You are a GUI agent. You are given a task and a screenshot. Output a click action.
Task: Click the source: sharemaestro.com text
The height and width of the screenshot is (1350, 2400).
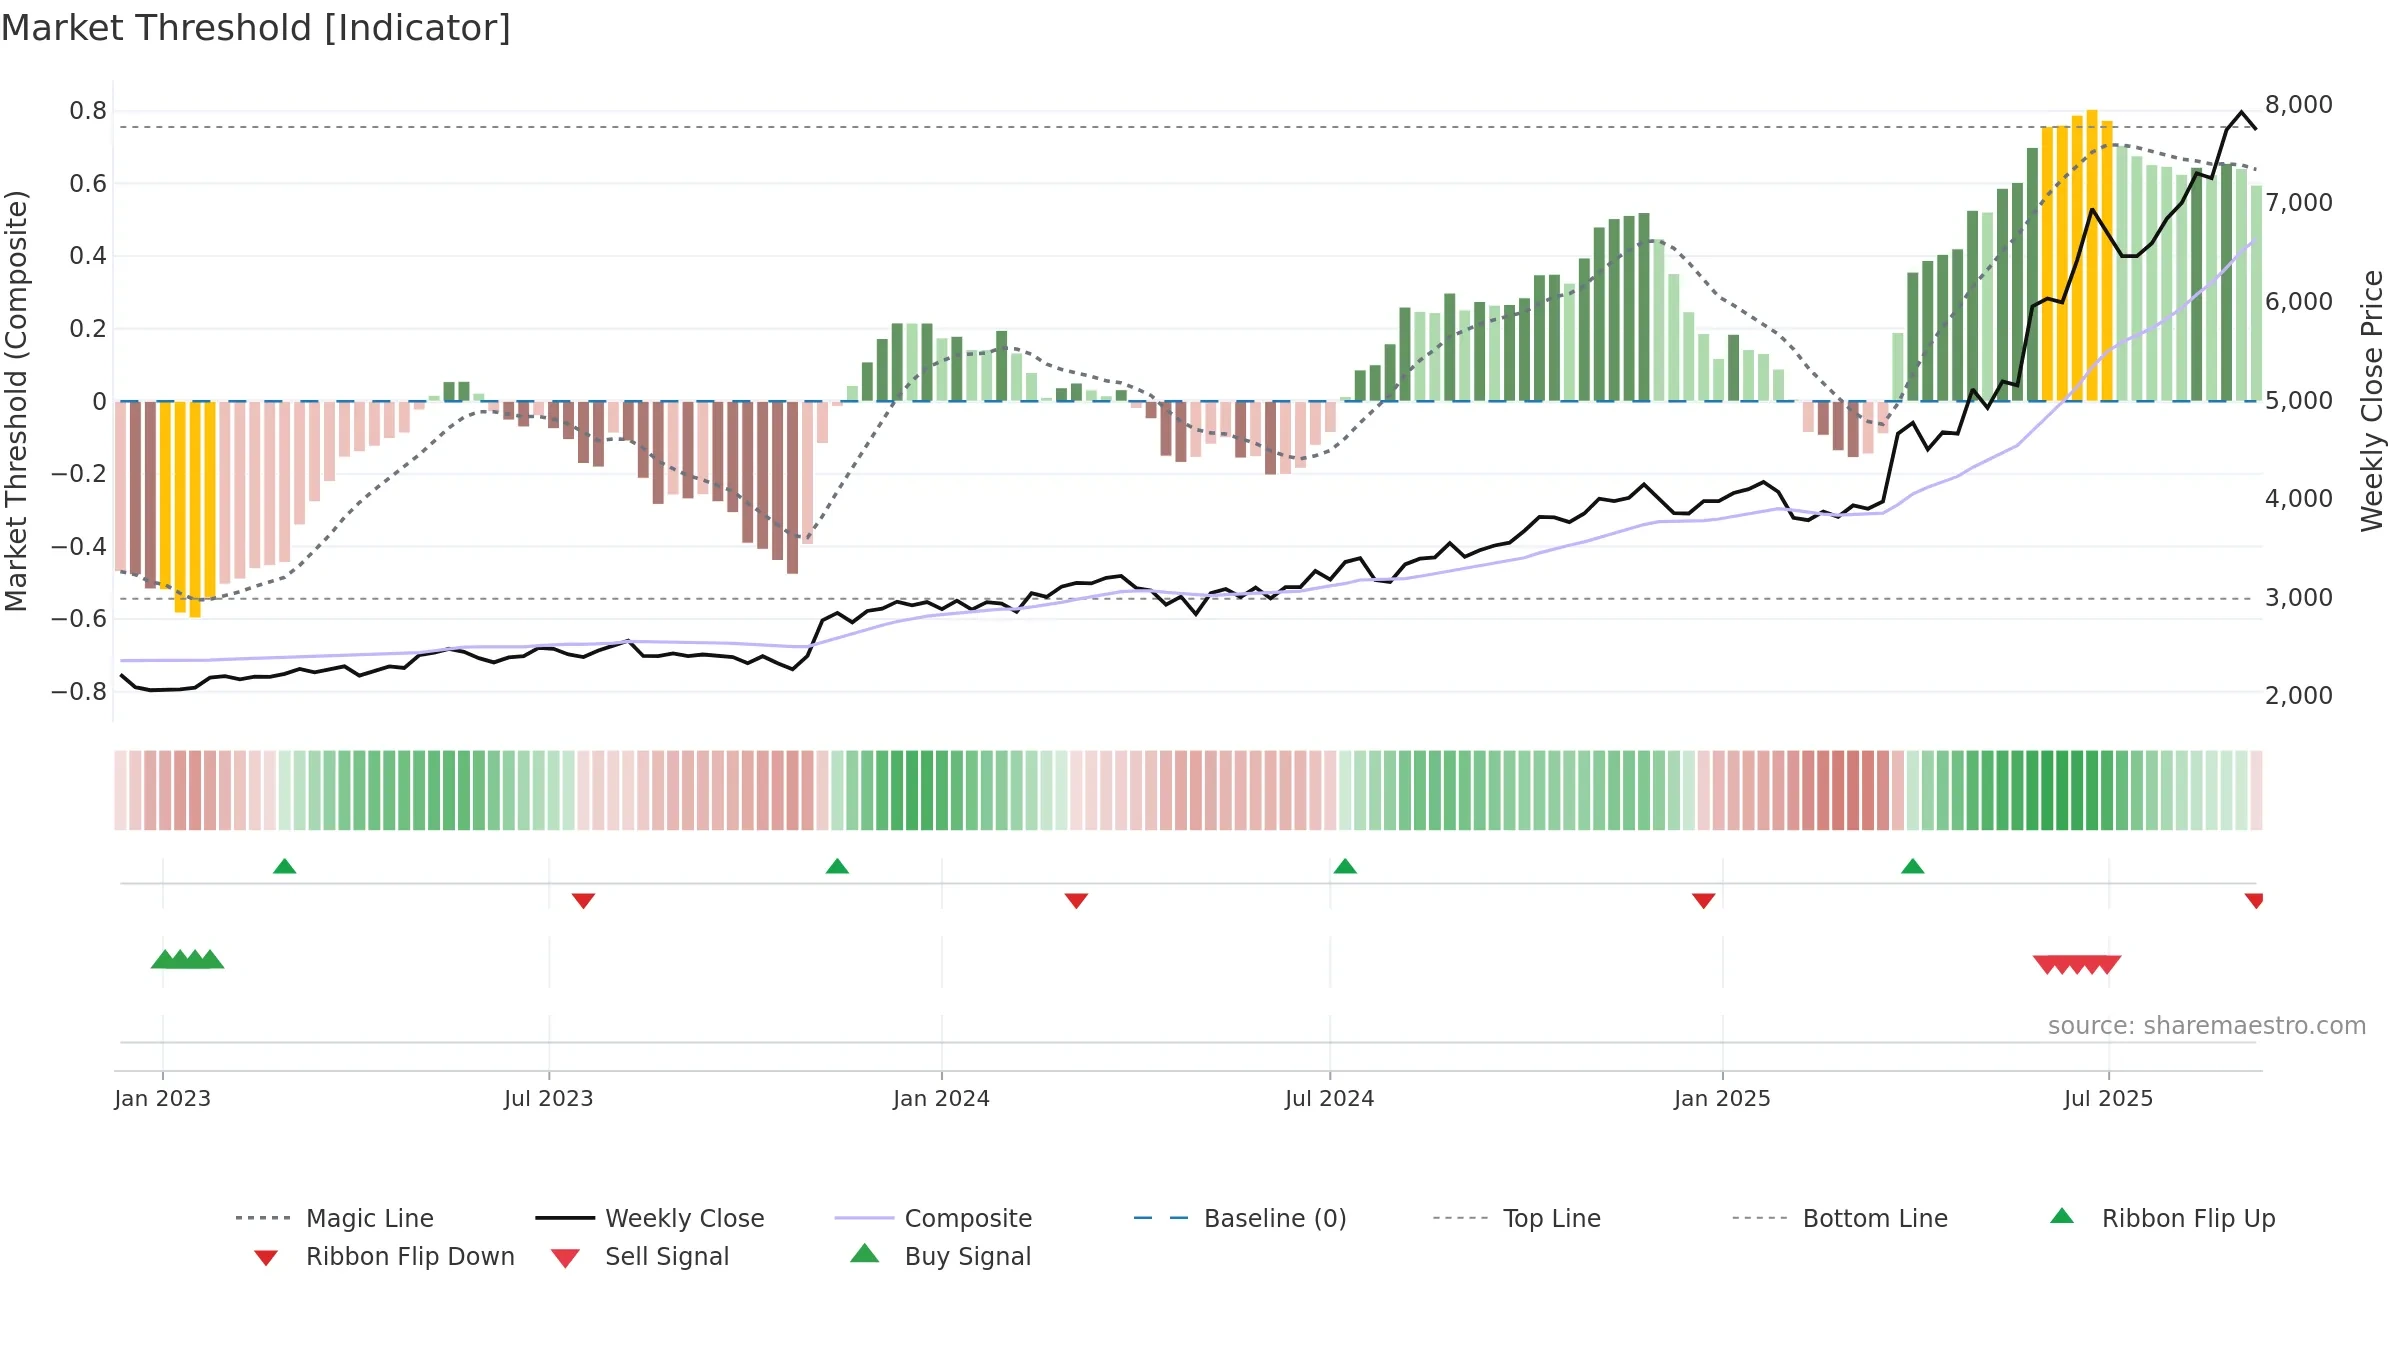[x=2207, y=1026]
